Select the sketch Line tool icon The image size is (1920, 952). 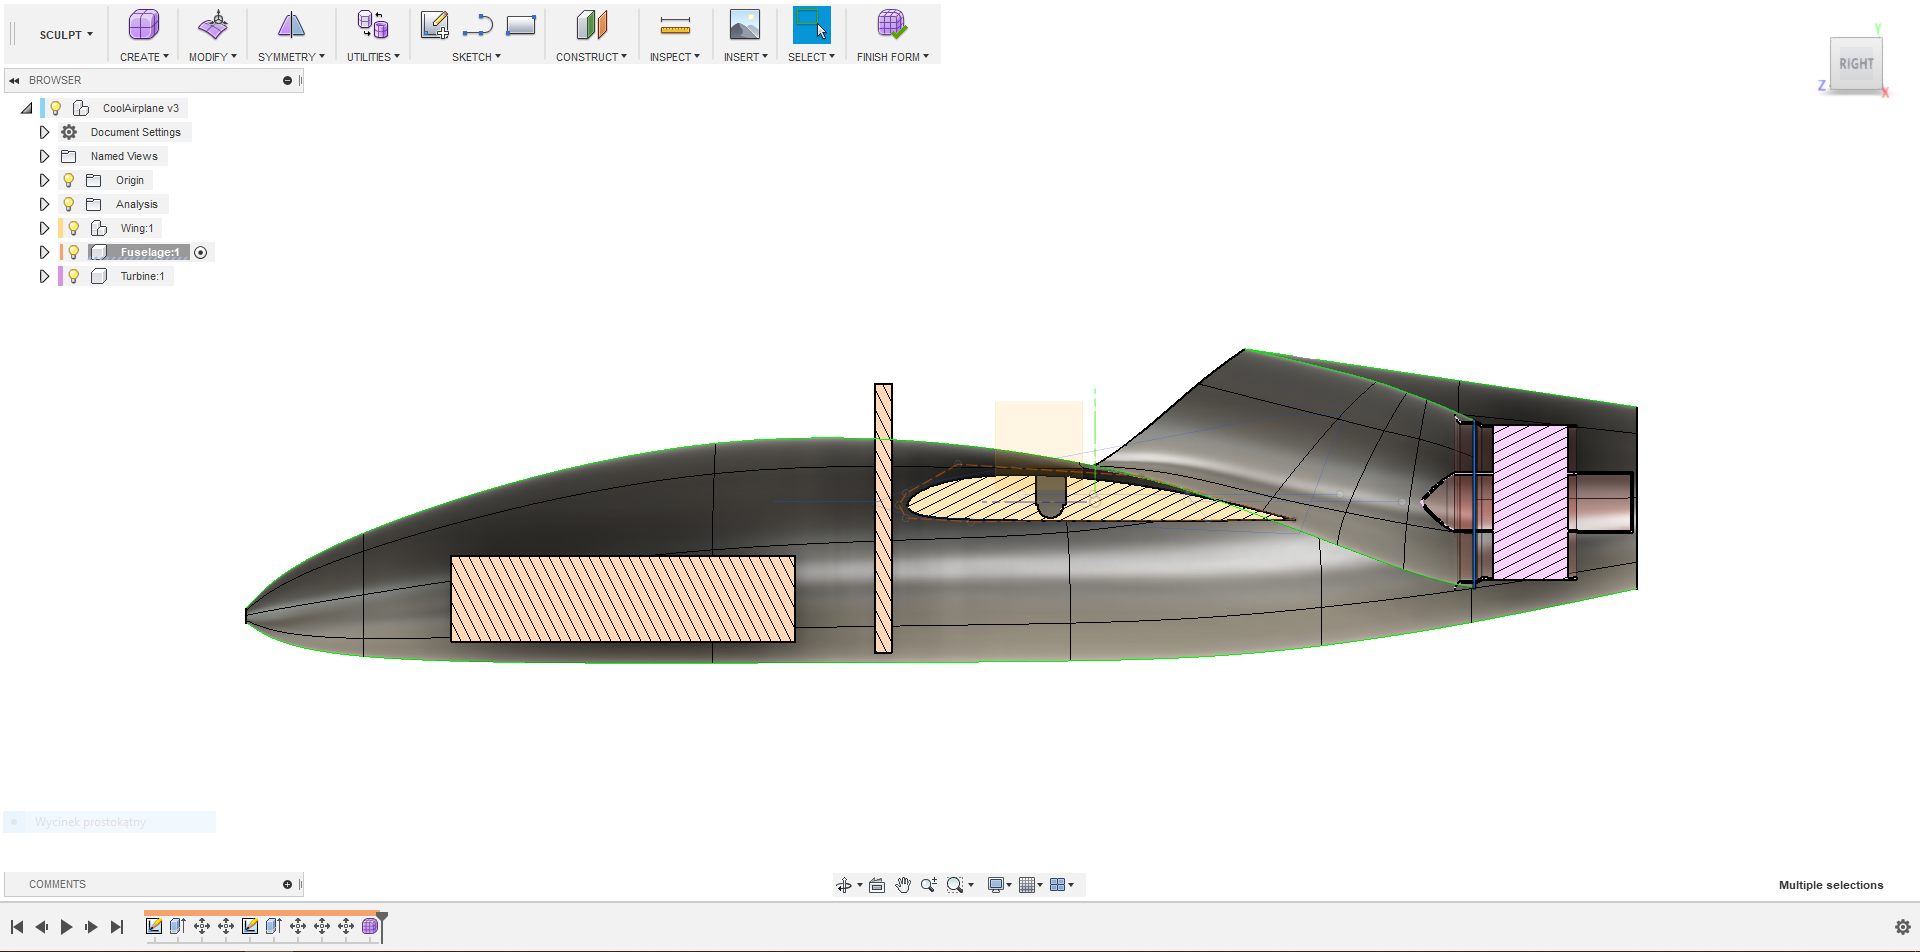478,25
